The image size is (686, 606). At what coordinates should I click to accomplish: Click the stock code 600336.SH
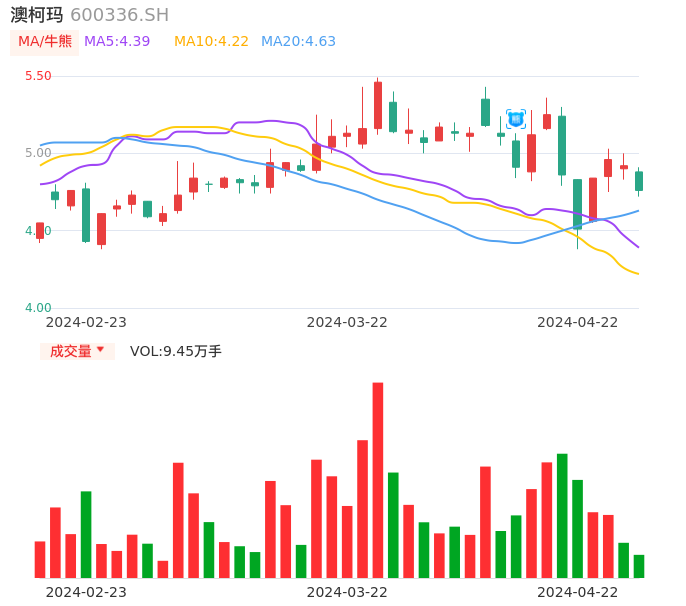(119, 15)
